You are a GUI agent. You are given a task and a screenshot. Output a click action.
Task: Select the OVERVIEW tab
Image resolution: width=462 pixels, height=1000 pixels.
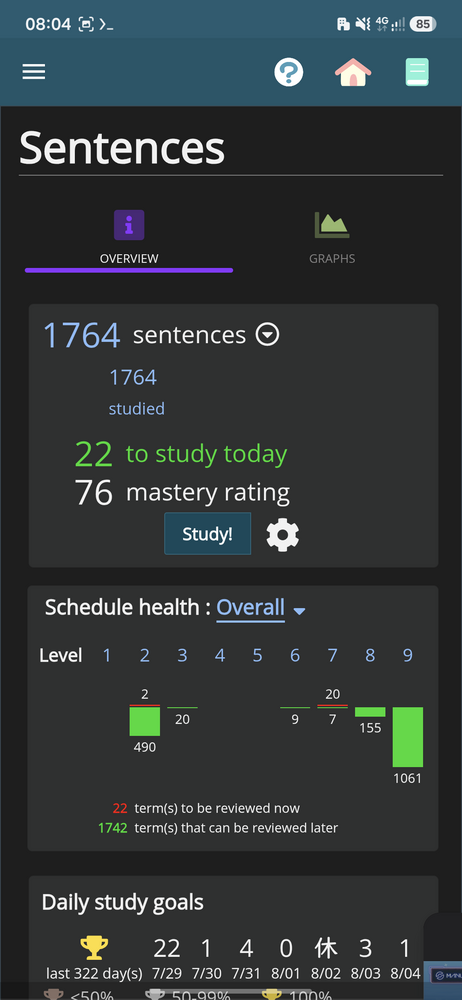tap(129, 259)
